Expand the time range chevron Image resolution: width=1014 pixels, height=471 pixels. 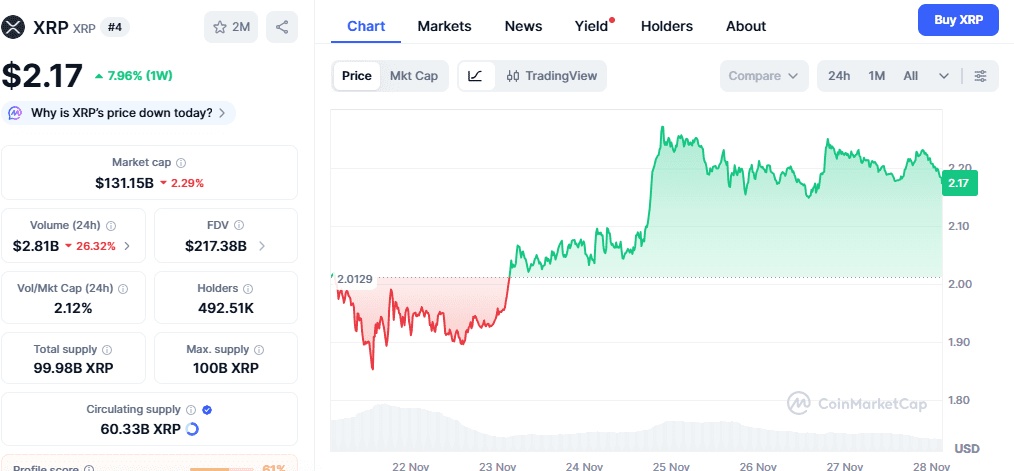point(944,76)
